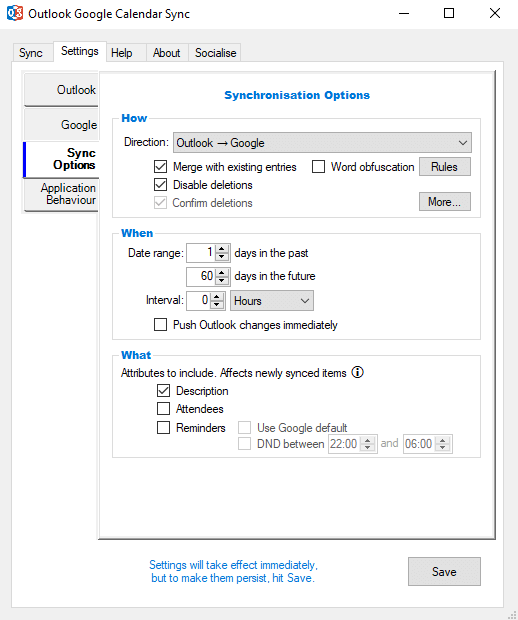Open the Direction dropdown
Image resolution: width=518 pixels, height=620 pixels.
click(322, 142)
